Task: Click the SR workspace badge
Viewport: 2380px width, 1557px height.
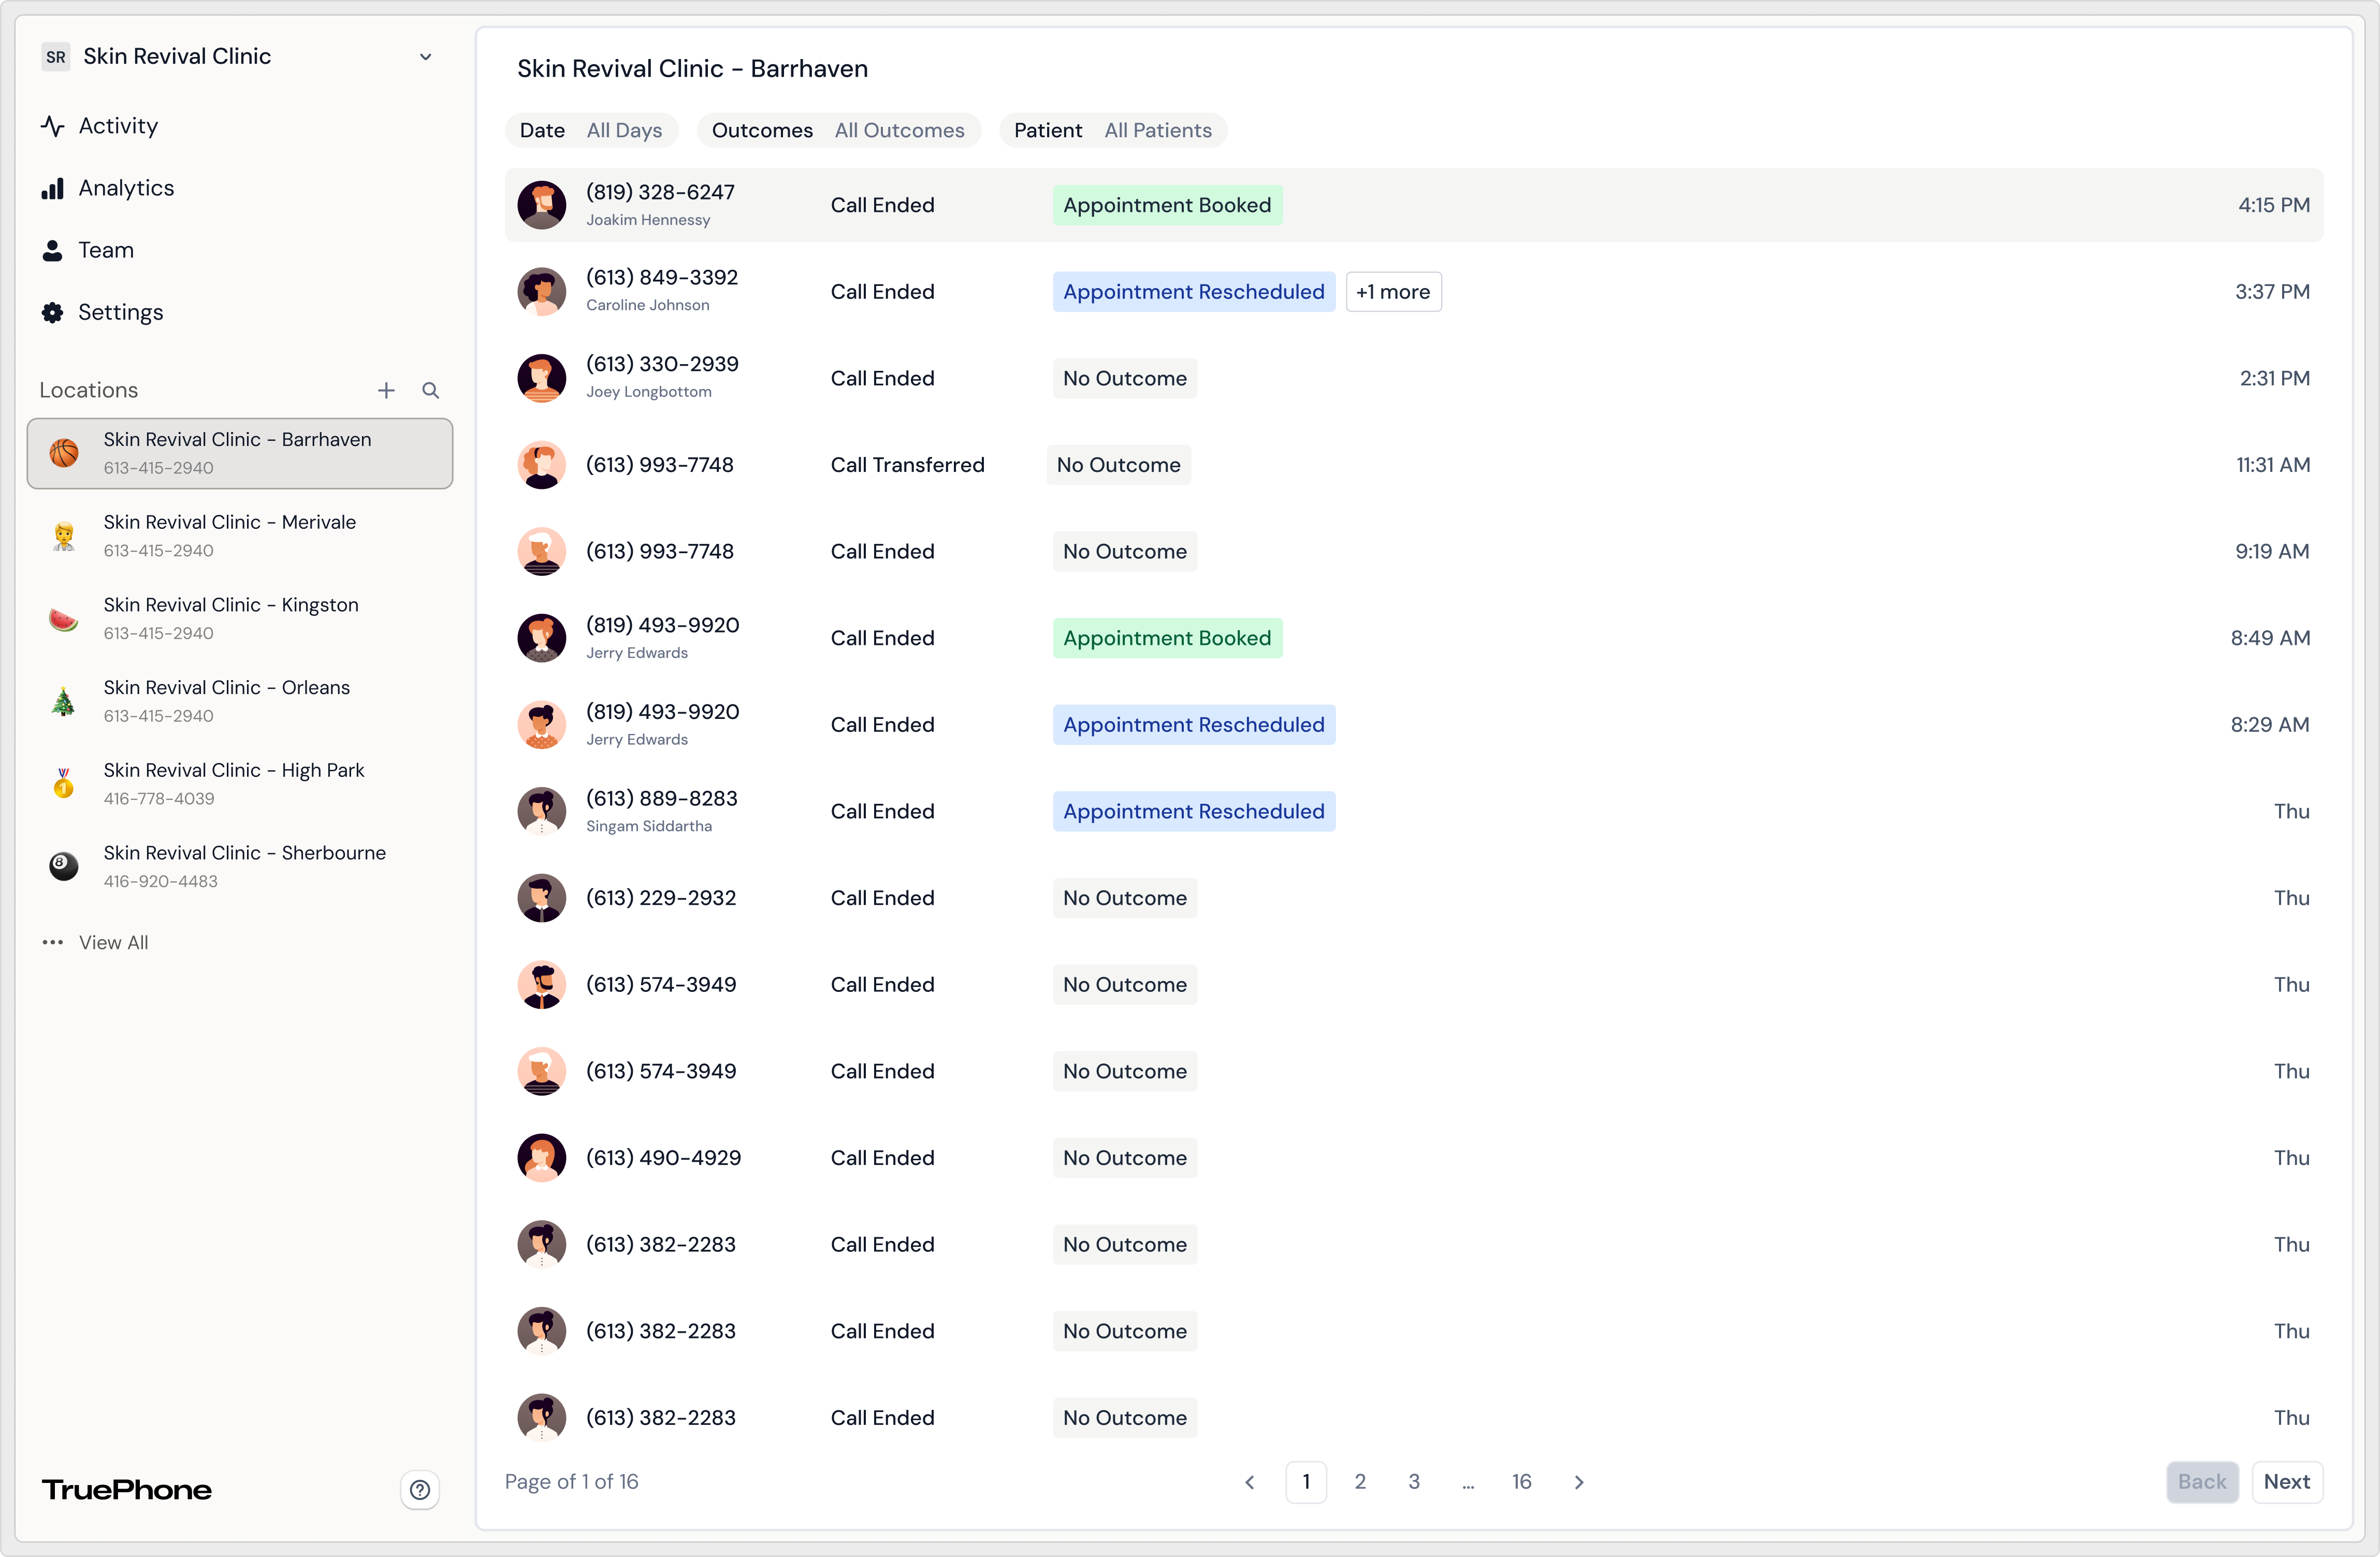Action: [x=56, y=57]
